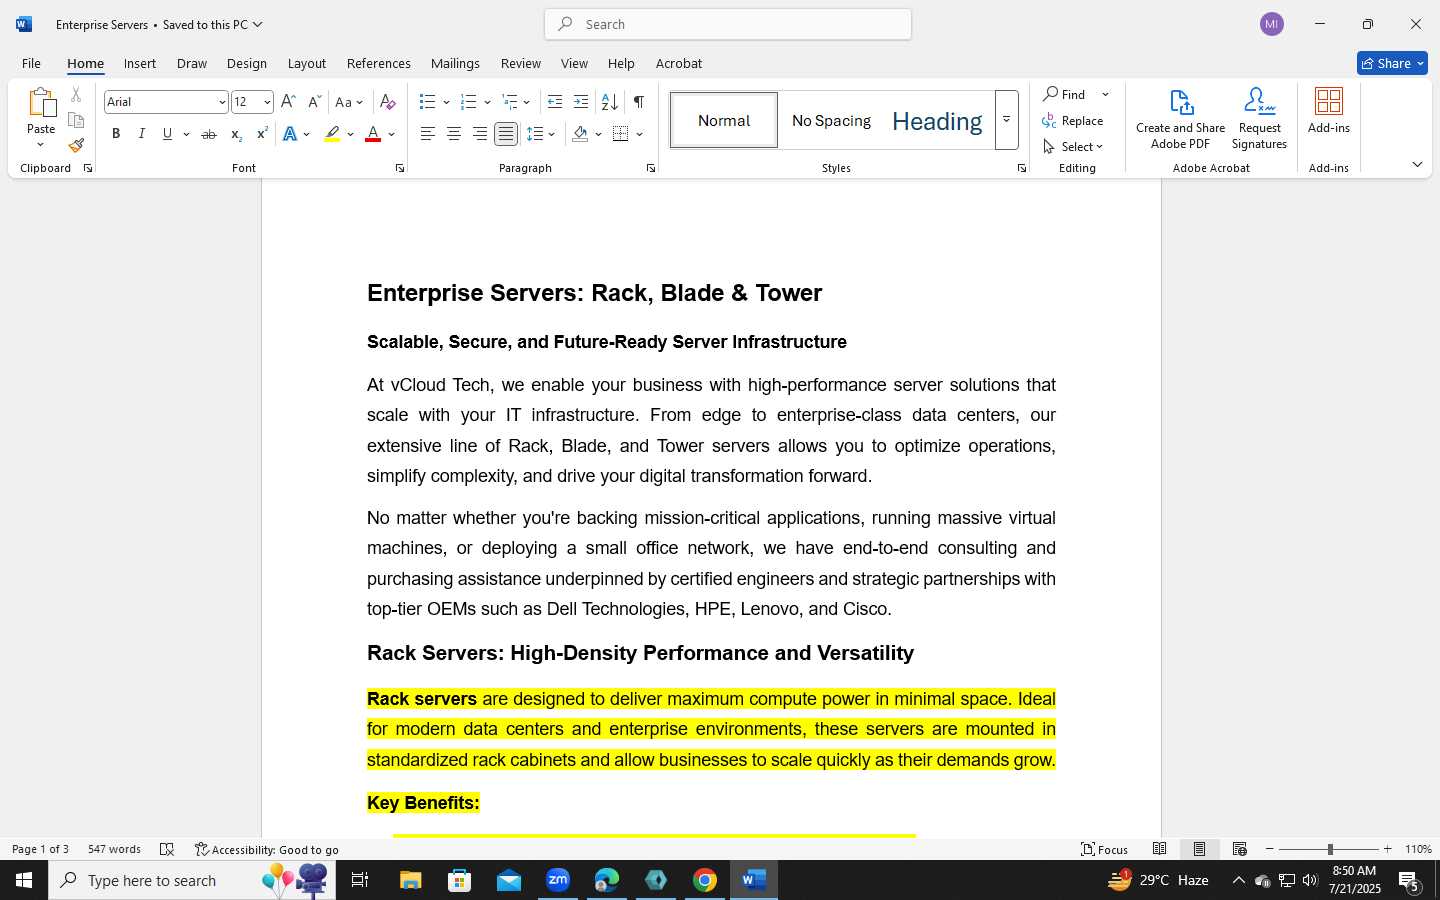Click the proofing spell check status icon
Screen dimensions: 1440x900
coord(167,849)
